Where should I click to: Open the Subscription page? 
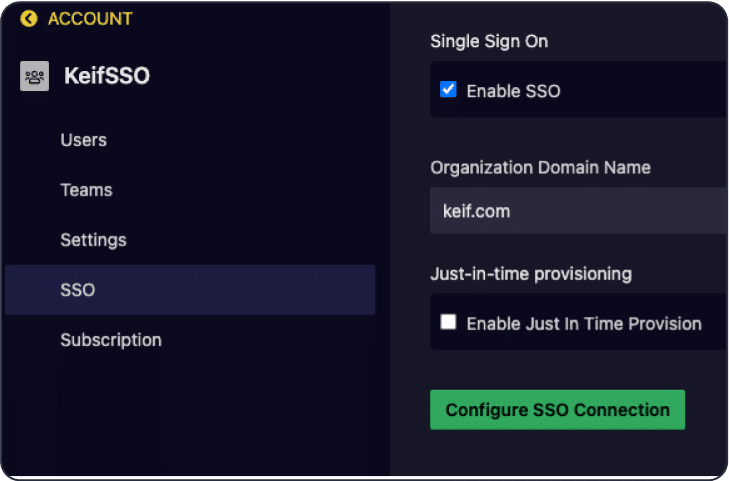point(111,340)
